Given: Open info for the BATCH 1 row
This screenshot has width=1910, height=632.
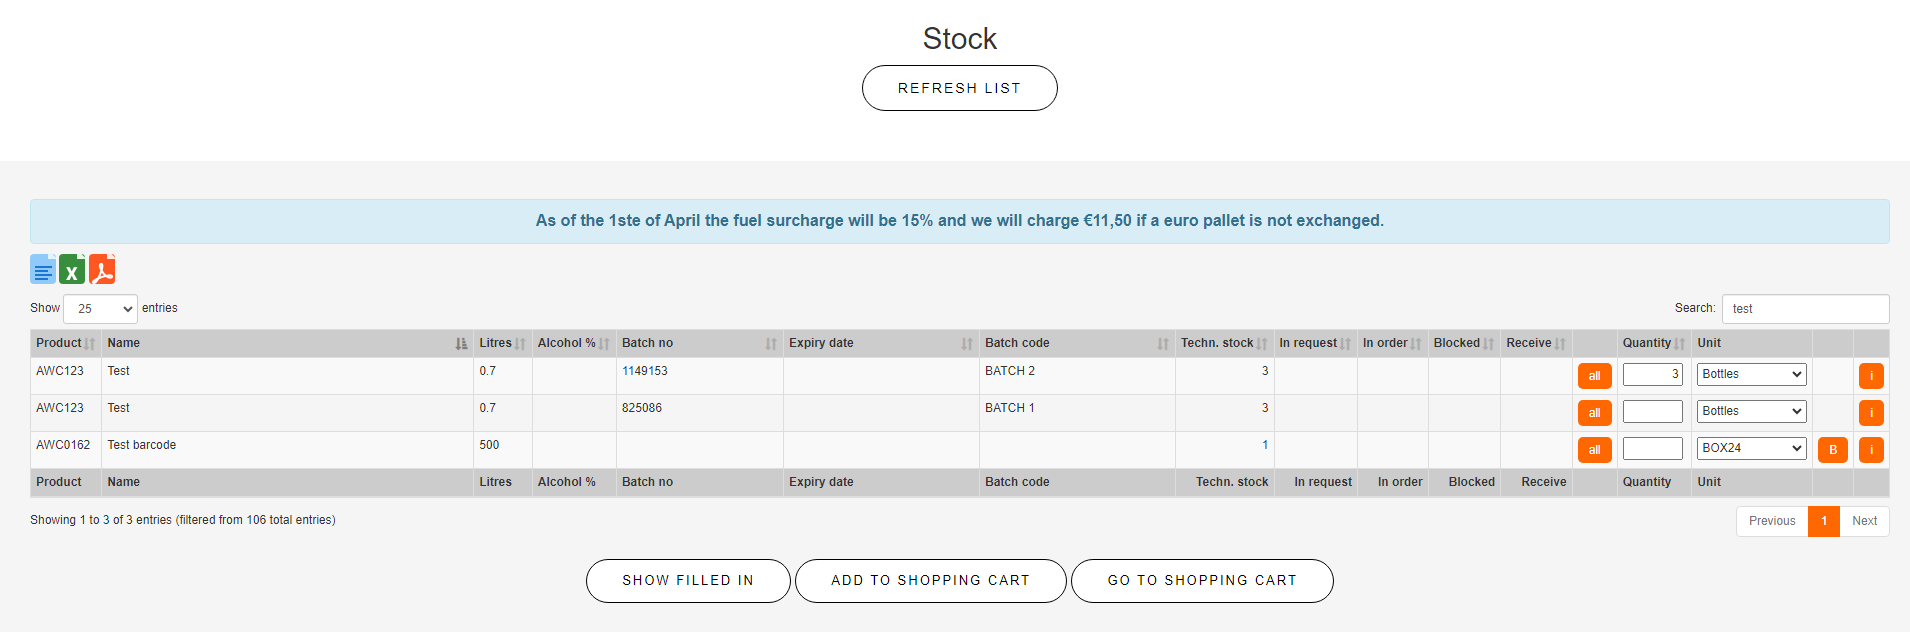Looking at the screenshot, I should (x=1871, y=413).
